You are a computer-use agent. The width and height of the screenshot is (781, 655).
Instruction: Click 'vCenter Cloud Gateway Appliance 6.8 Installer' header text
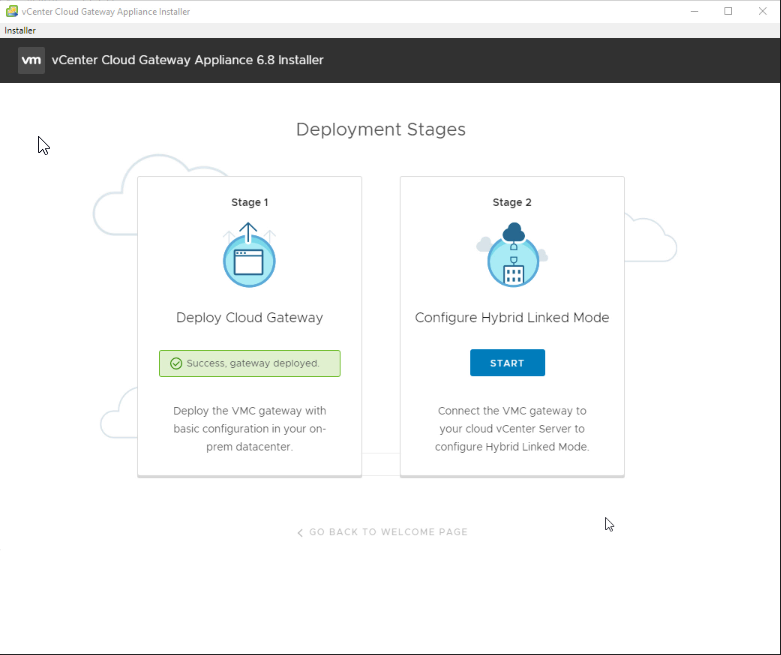(188, 60)
